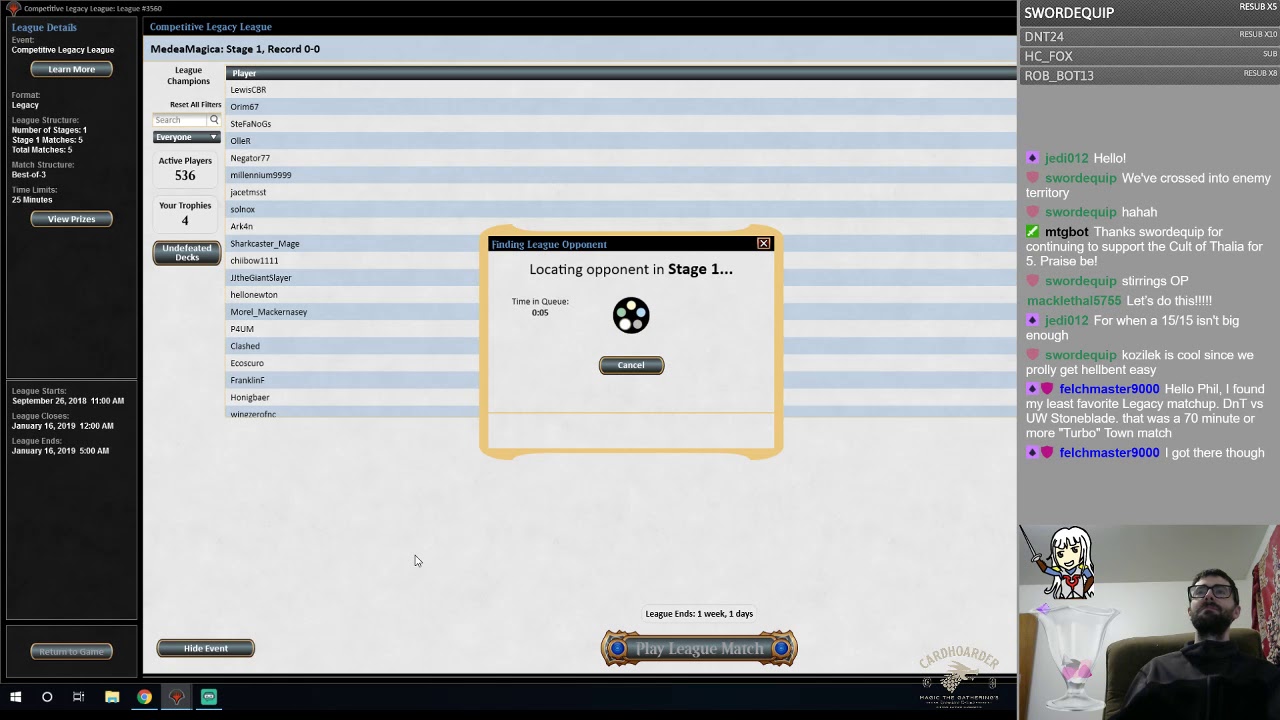This screenshot has width=1280, height=720.
Task: Close the Finding League Opponent dialog
Action: pos(763,244)
